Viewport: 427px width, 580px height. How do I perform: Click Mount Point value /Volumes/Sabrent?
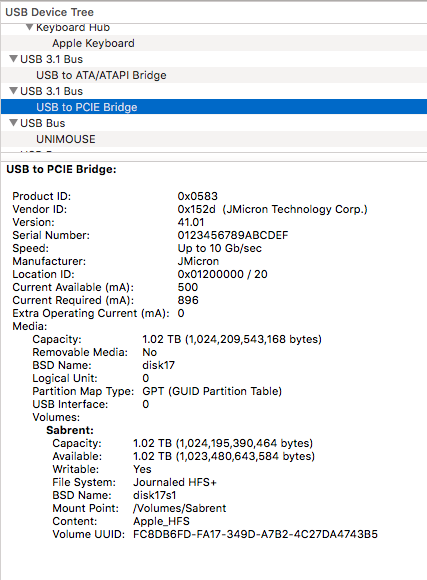(x=179, y=508)
